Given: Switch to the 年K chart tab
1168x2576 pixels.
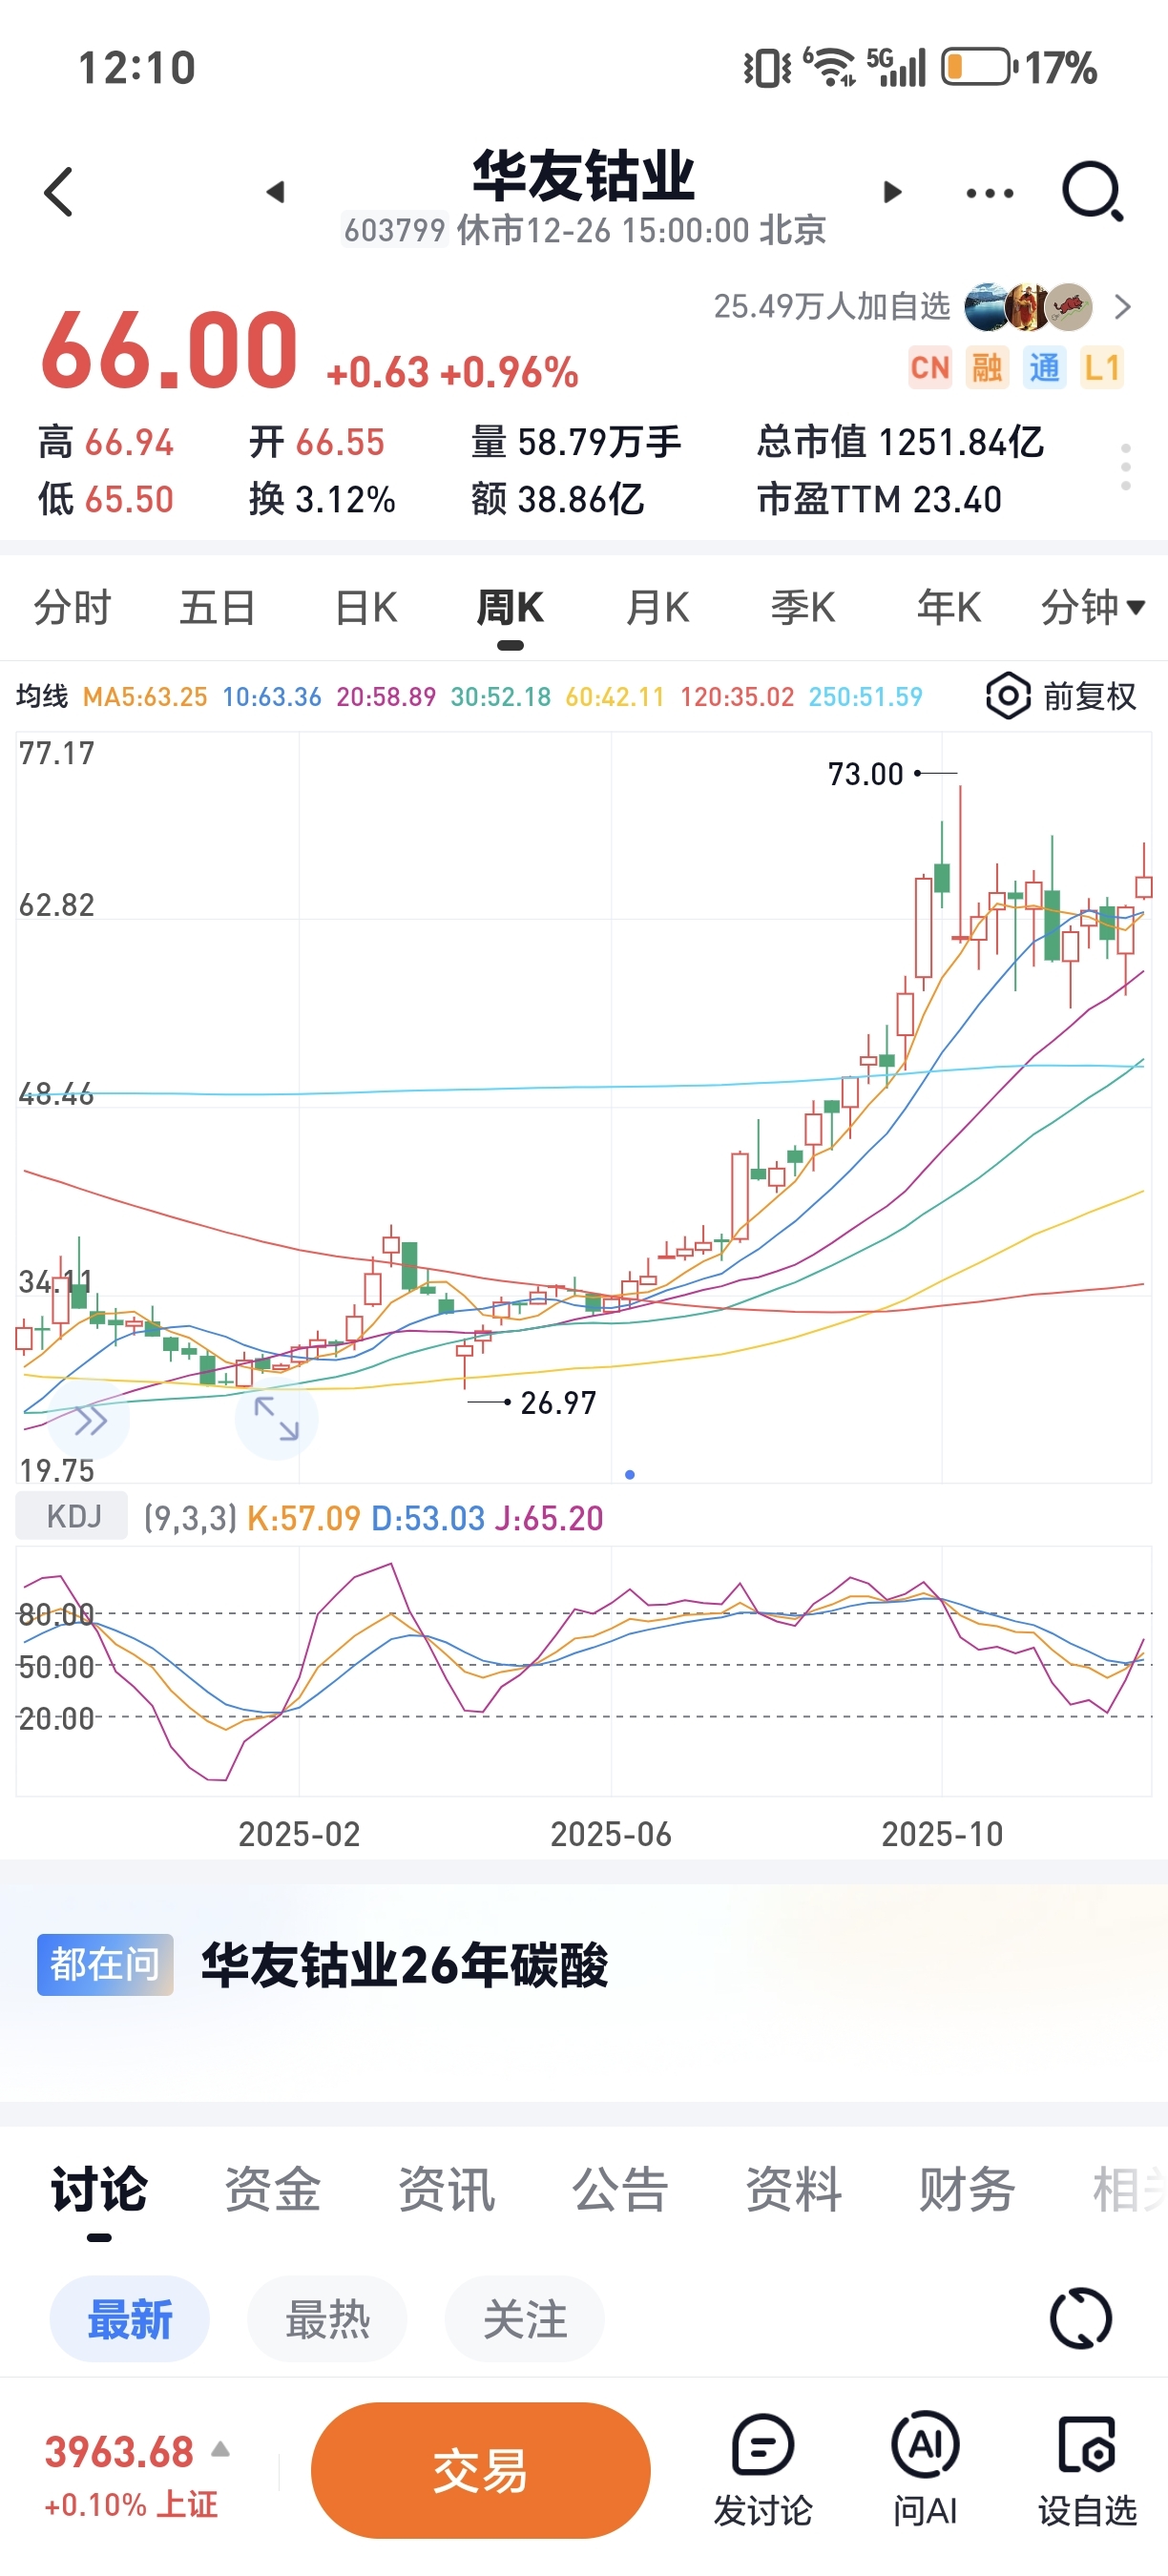Looking at the screenshot, I should point(949,607).
